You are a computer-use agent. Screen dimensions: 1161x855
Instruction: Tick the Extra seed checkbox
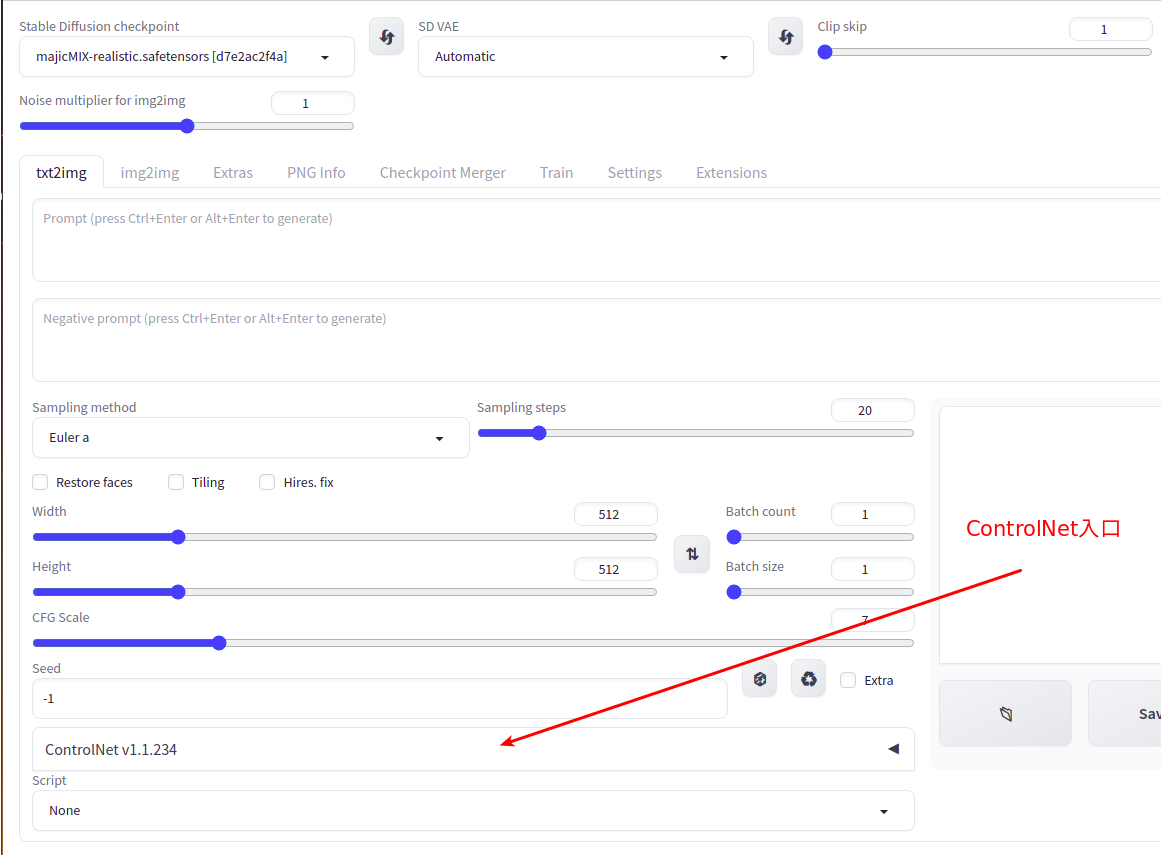[849, 680]
